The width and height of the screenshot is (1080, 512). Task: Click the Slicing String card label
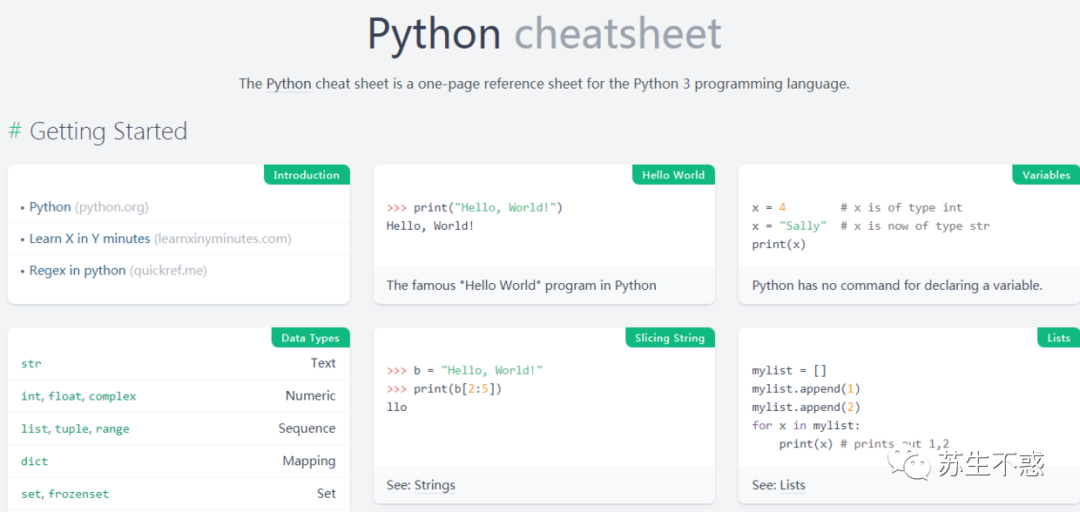669,338
